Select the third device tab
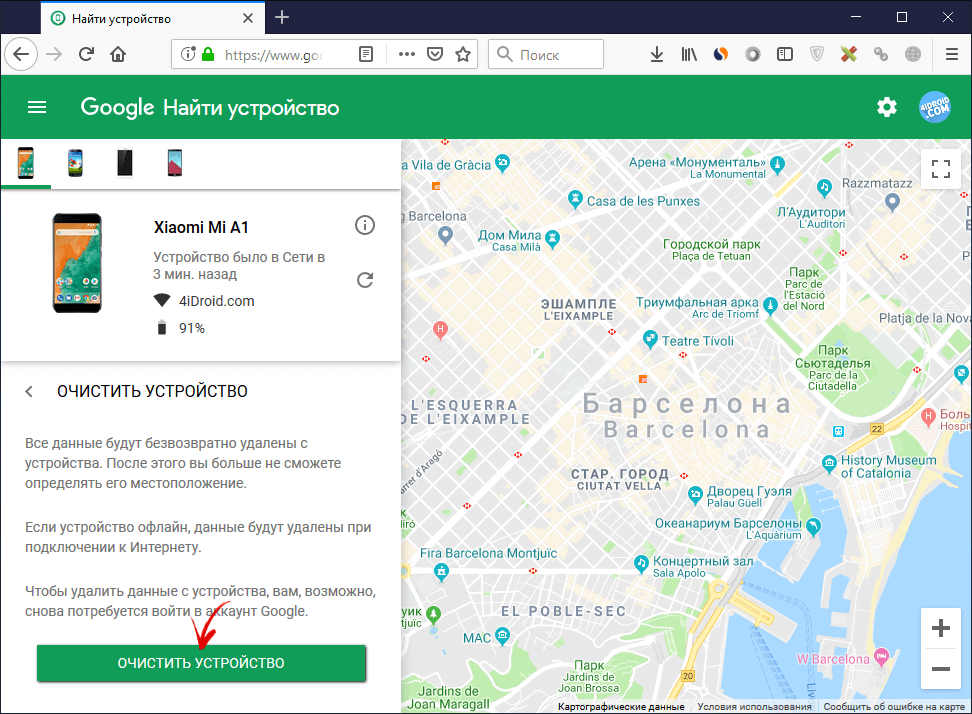 124,163
